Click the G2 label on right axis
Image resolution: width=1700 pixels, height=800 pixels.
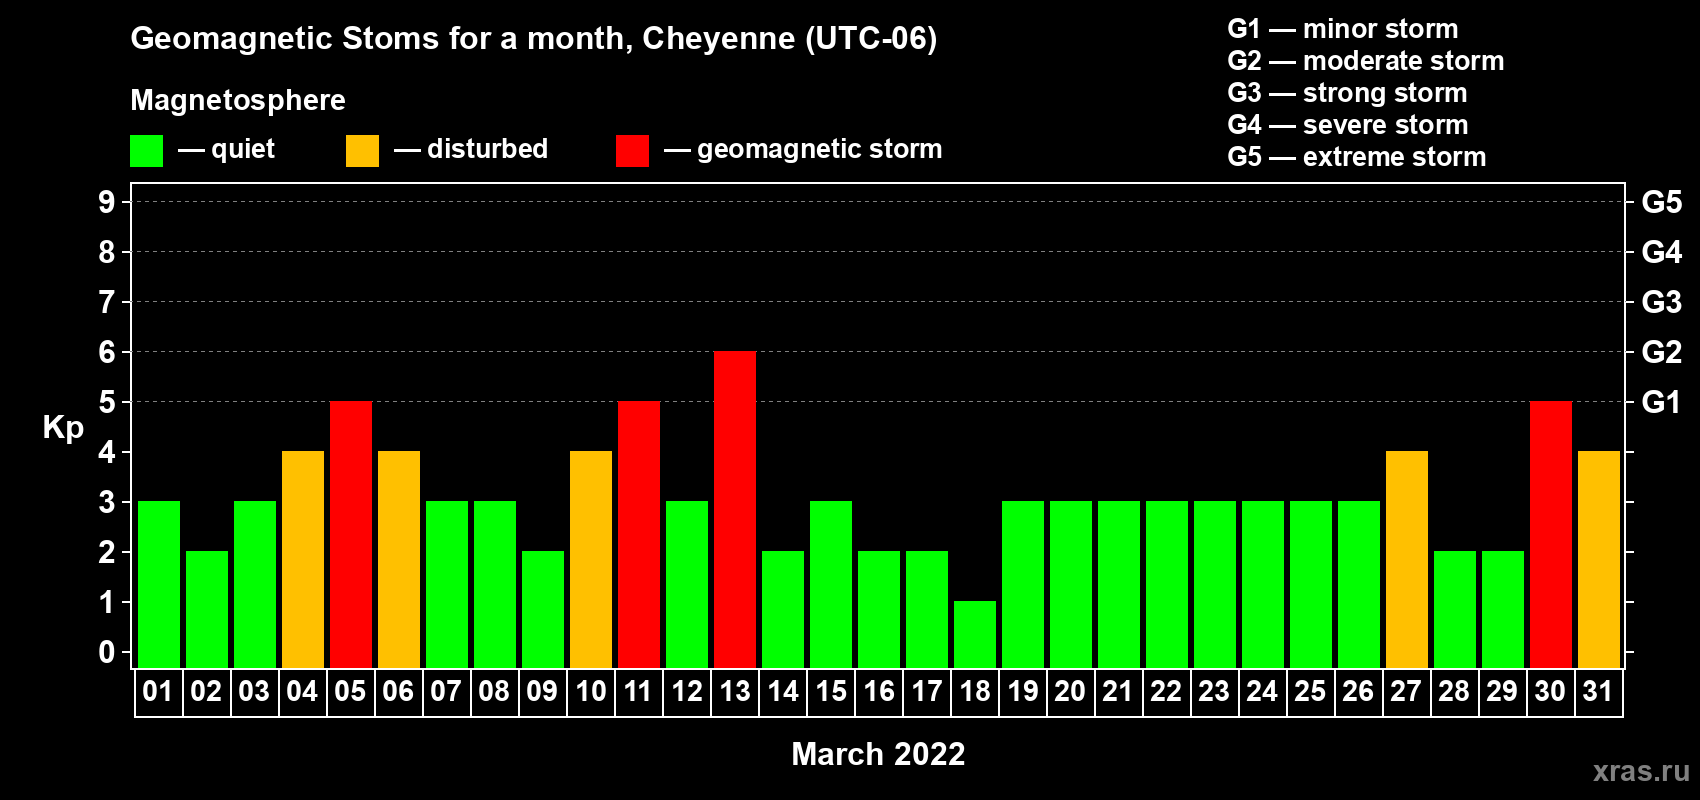pyautogui.click(x=1662, y=352)
